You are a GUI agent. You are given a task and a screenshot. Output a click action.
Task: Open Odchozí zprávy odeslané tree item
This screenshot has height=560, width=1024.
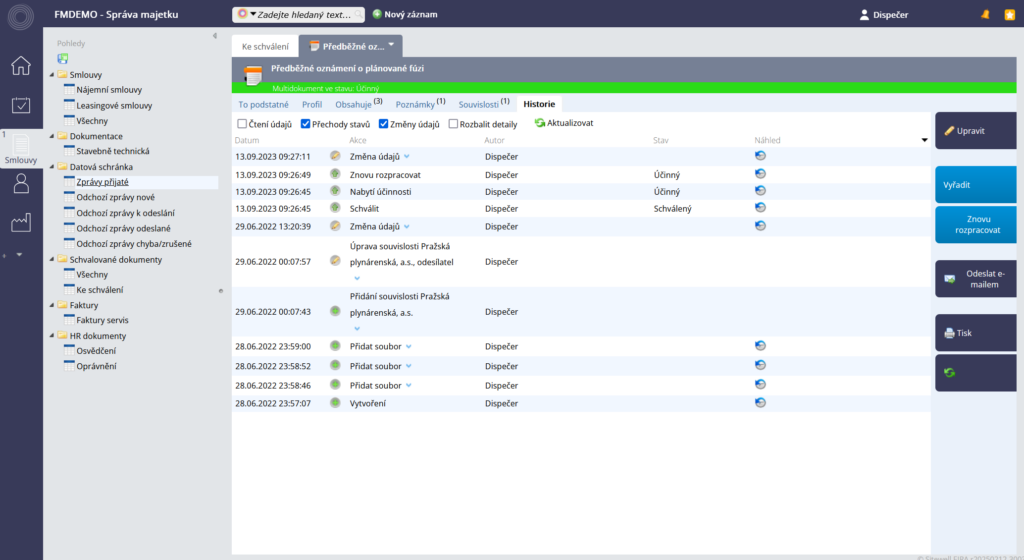click(123, 228)
